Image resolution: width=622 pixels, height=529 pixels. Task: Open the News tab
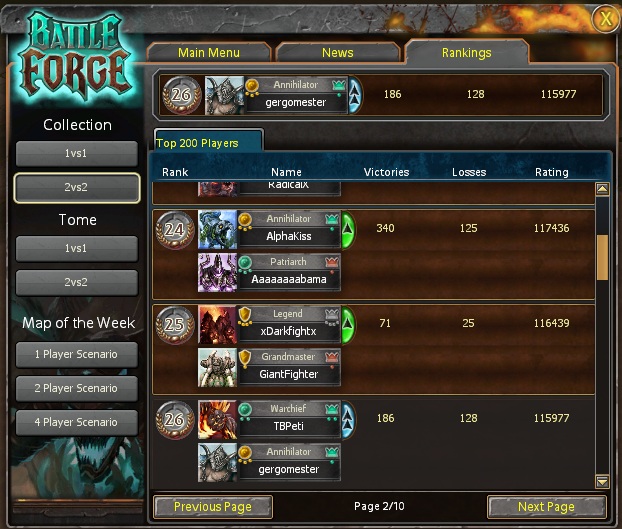coord(338,53)
